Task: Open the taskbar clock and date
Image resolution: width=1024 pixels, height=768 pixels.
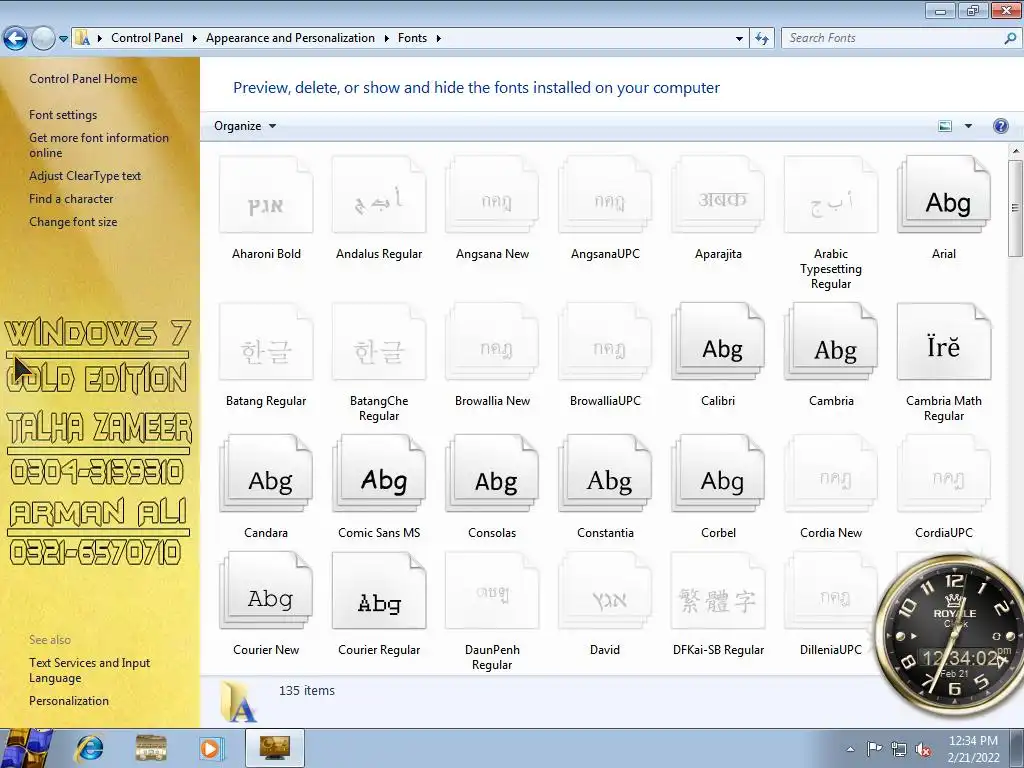Action: click(973, 749)
